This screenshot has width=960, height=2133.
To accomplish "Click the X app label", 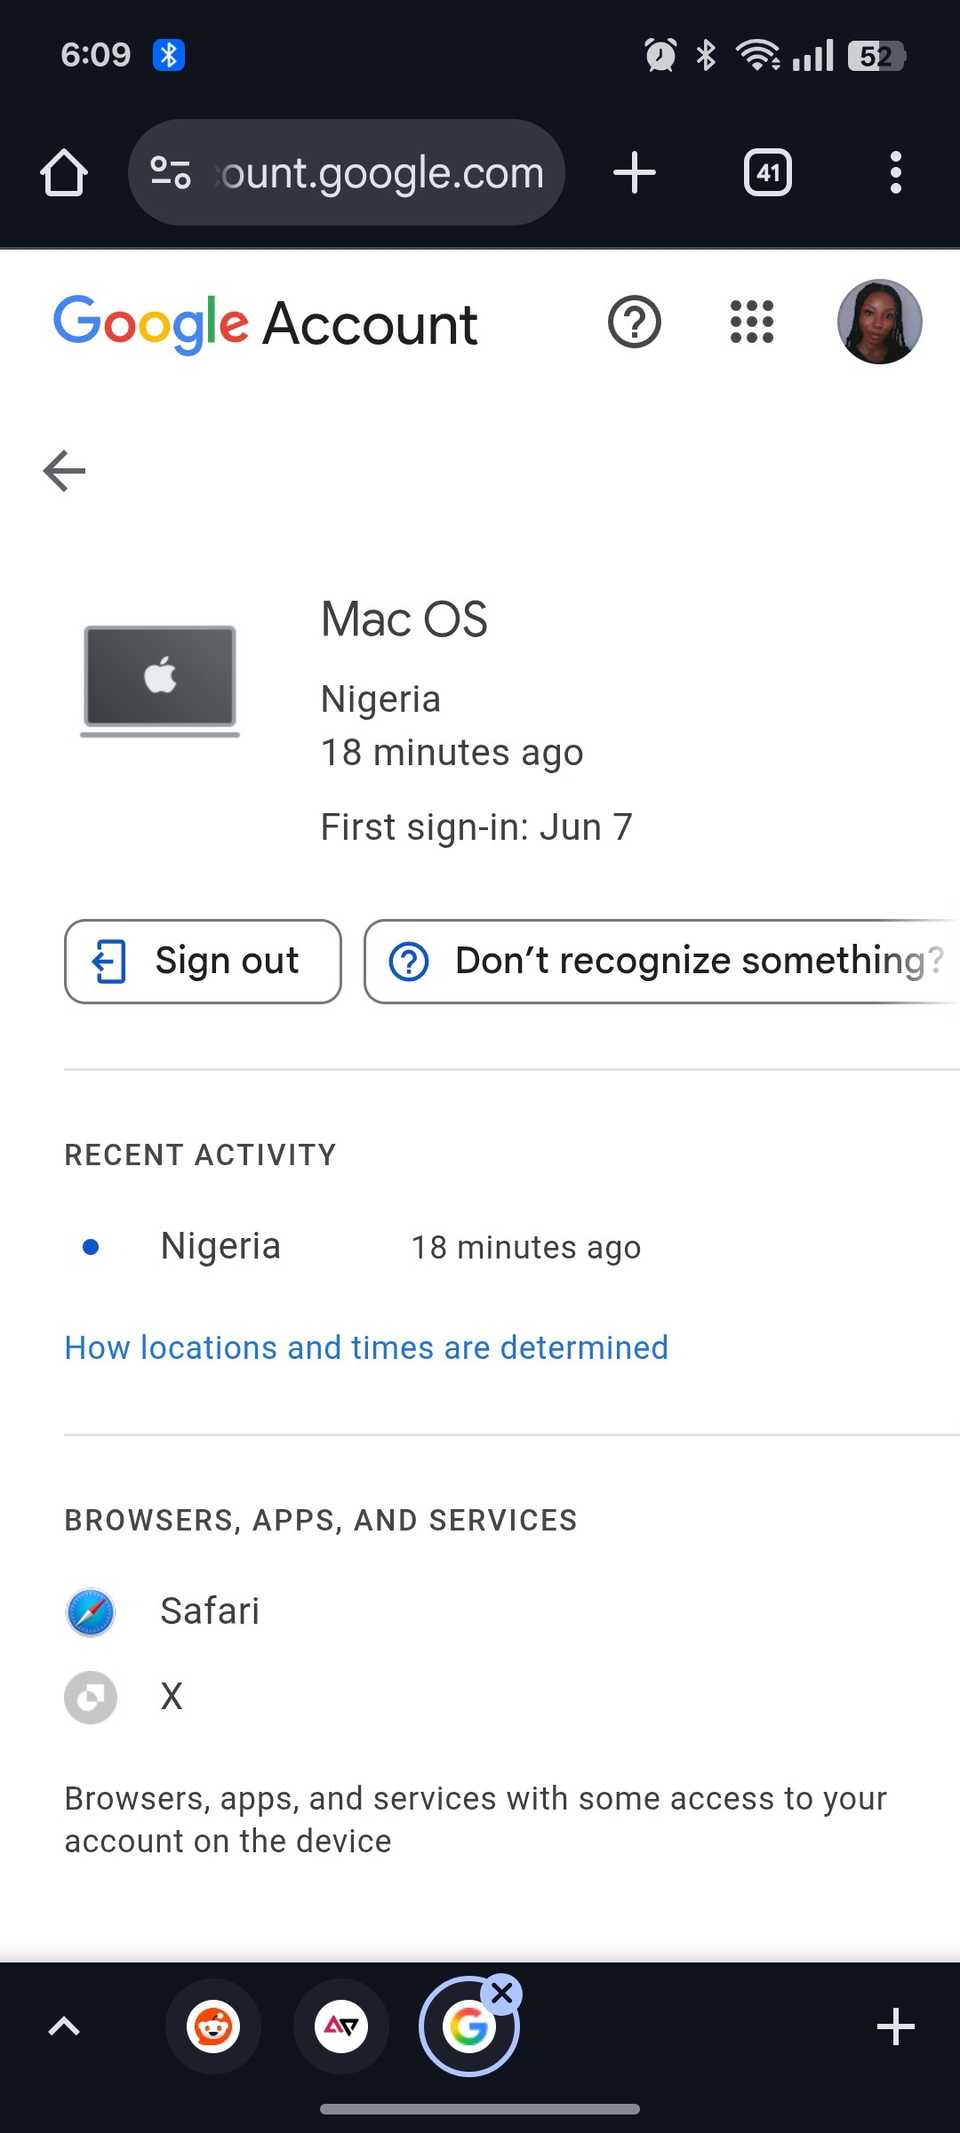I will tap(172, 1696).
